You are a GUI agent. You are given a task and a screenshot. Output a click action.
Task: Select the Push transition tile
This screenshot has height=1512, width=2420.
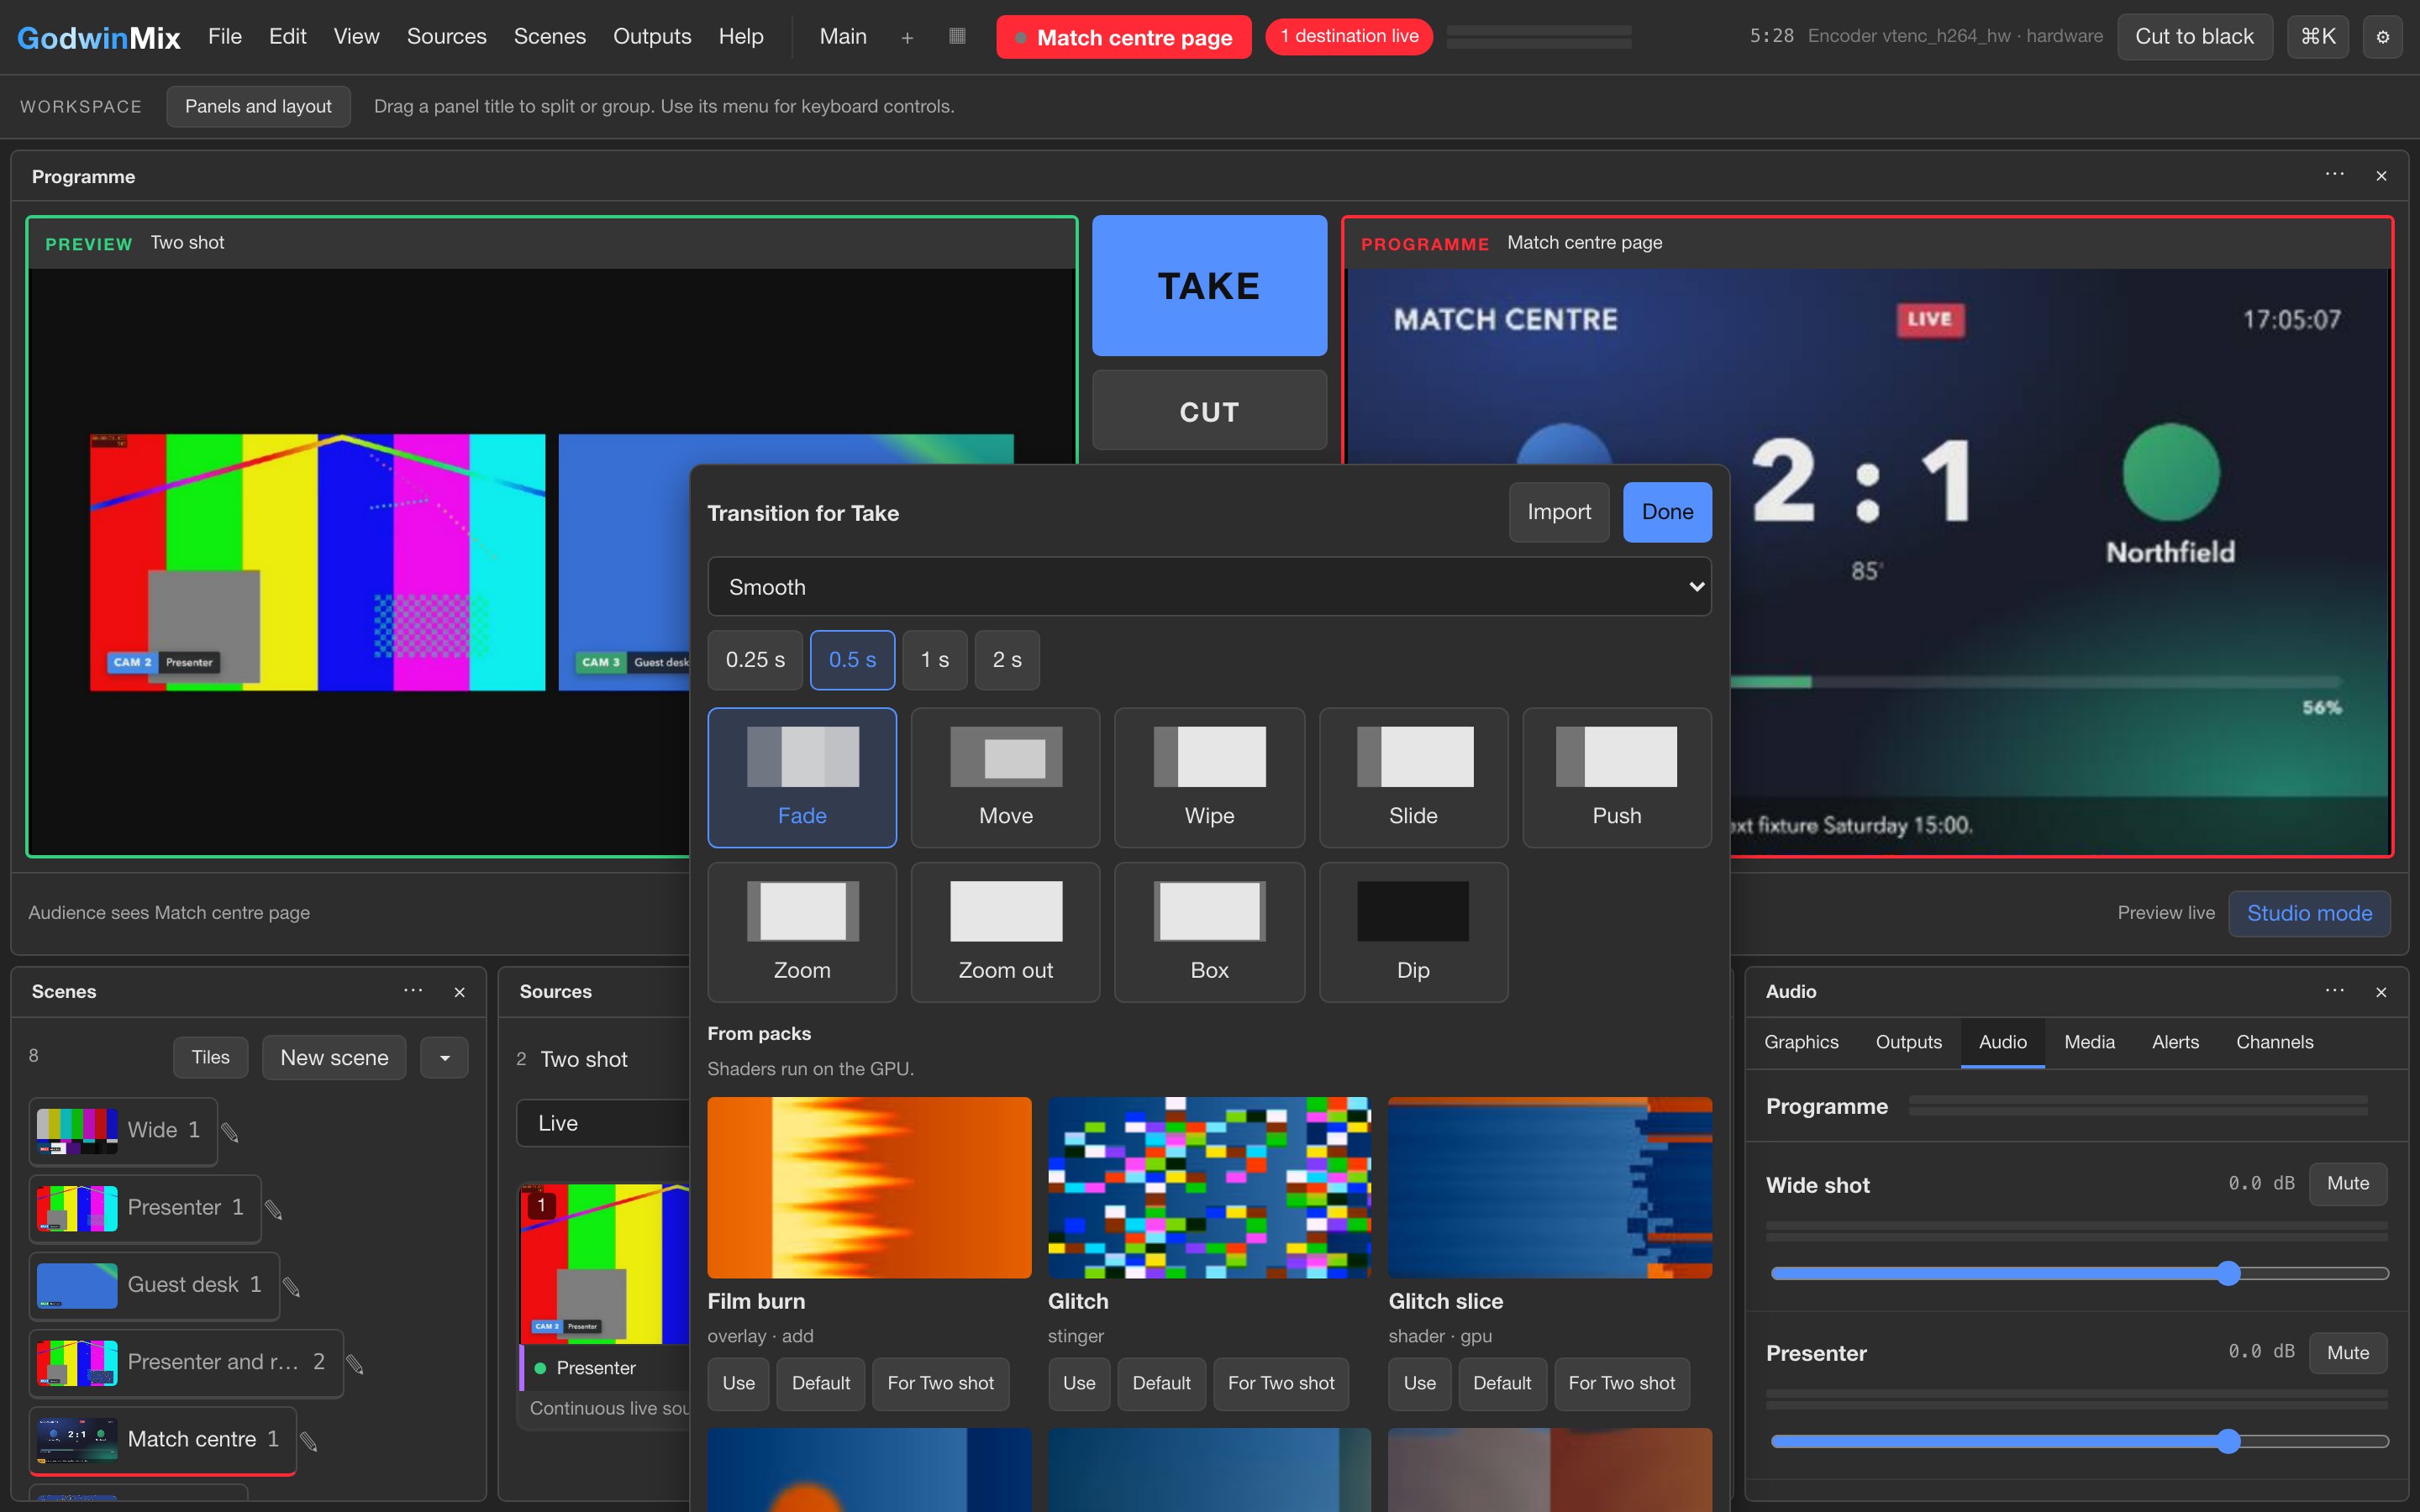point(1617,777)
